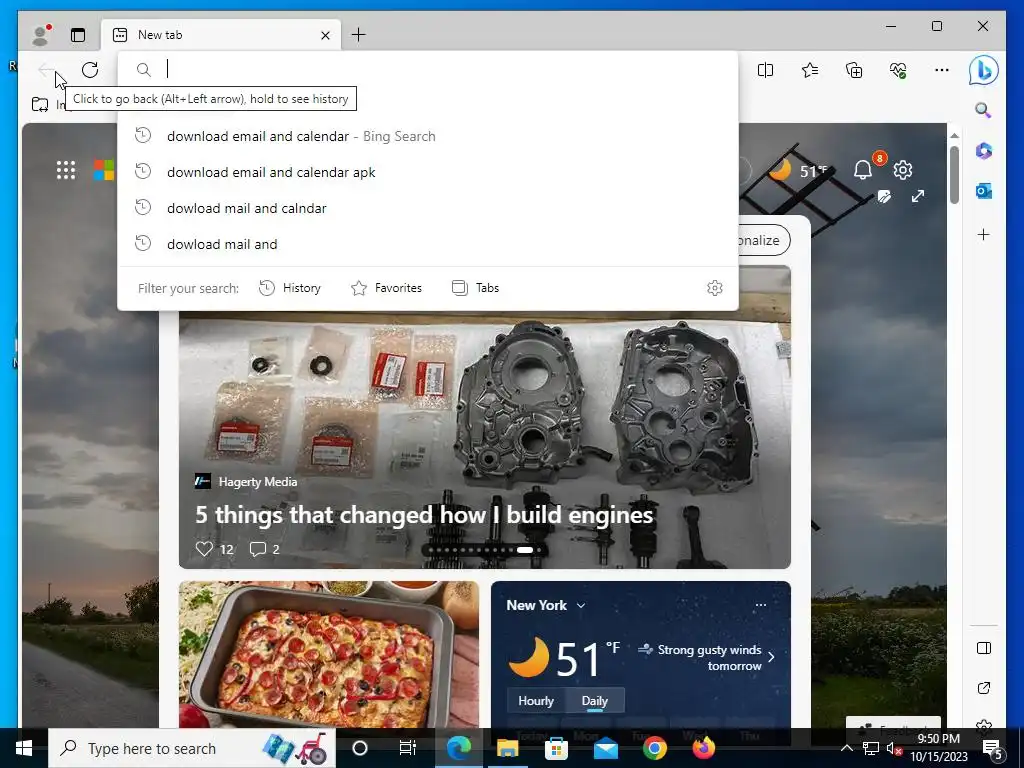Open page settings gear icon
This screenshot has width=1024, height=768.
coord(903,170)
